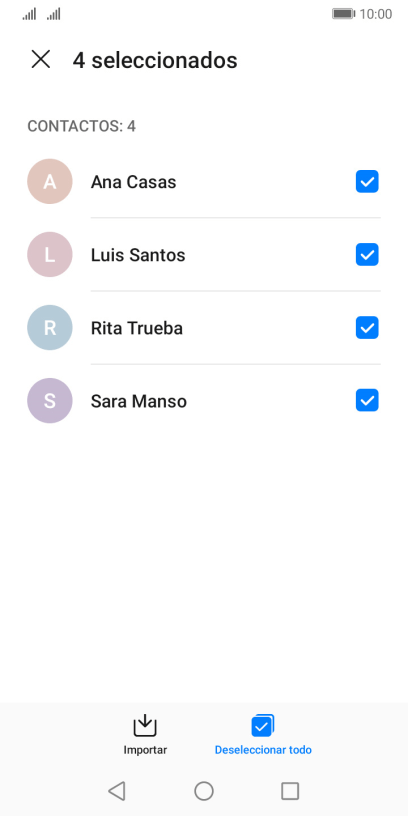Uncheck the Luis Santos checkbox
Viewport: 408px width, 816px height.
click(x=367, y=254)
